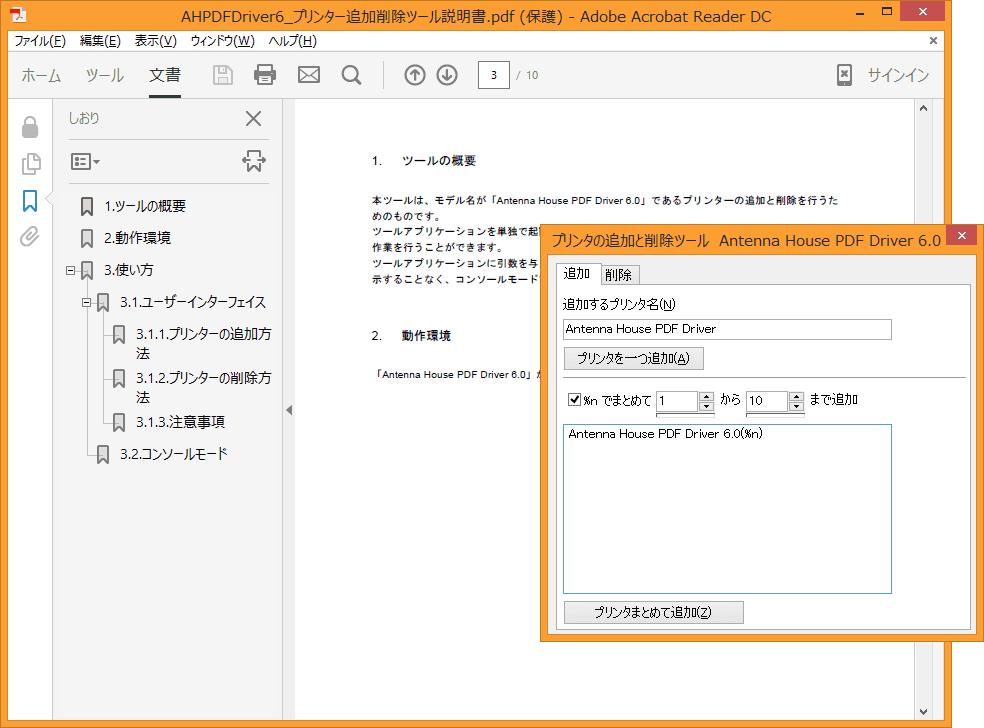The image size is (984, 728).
Task: Click the print icon in toolbar
Action: (265, 75)
